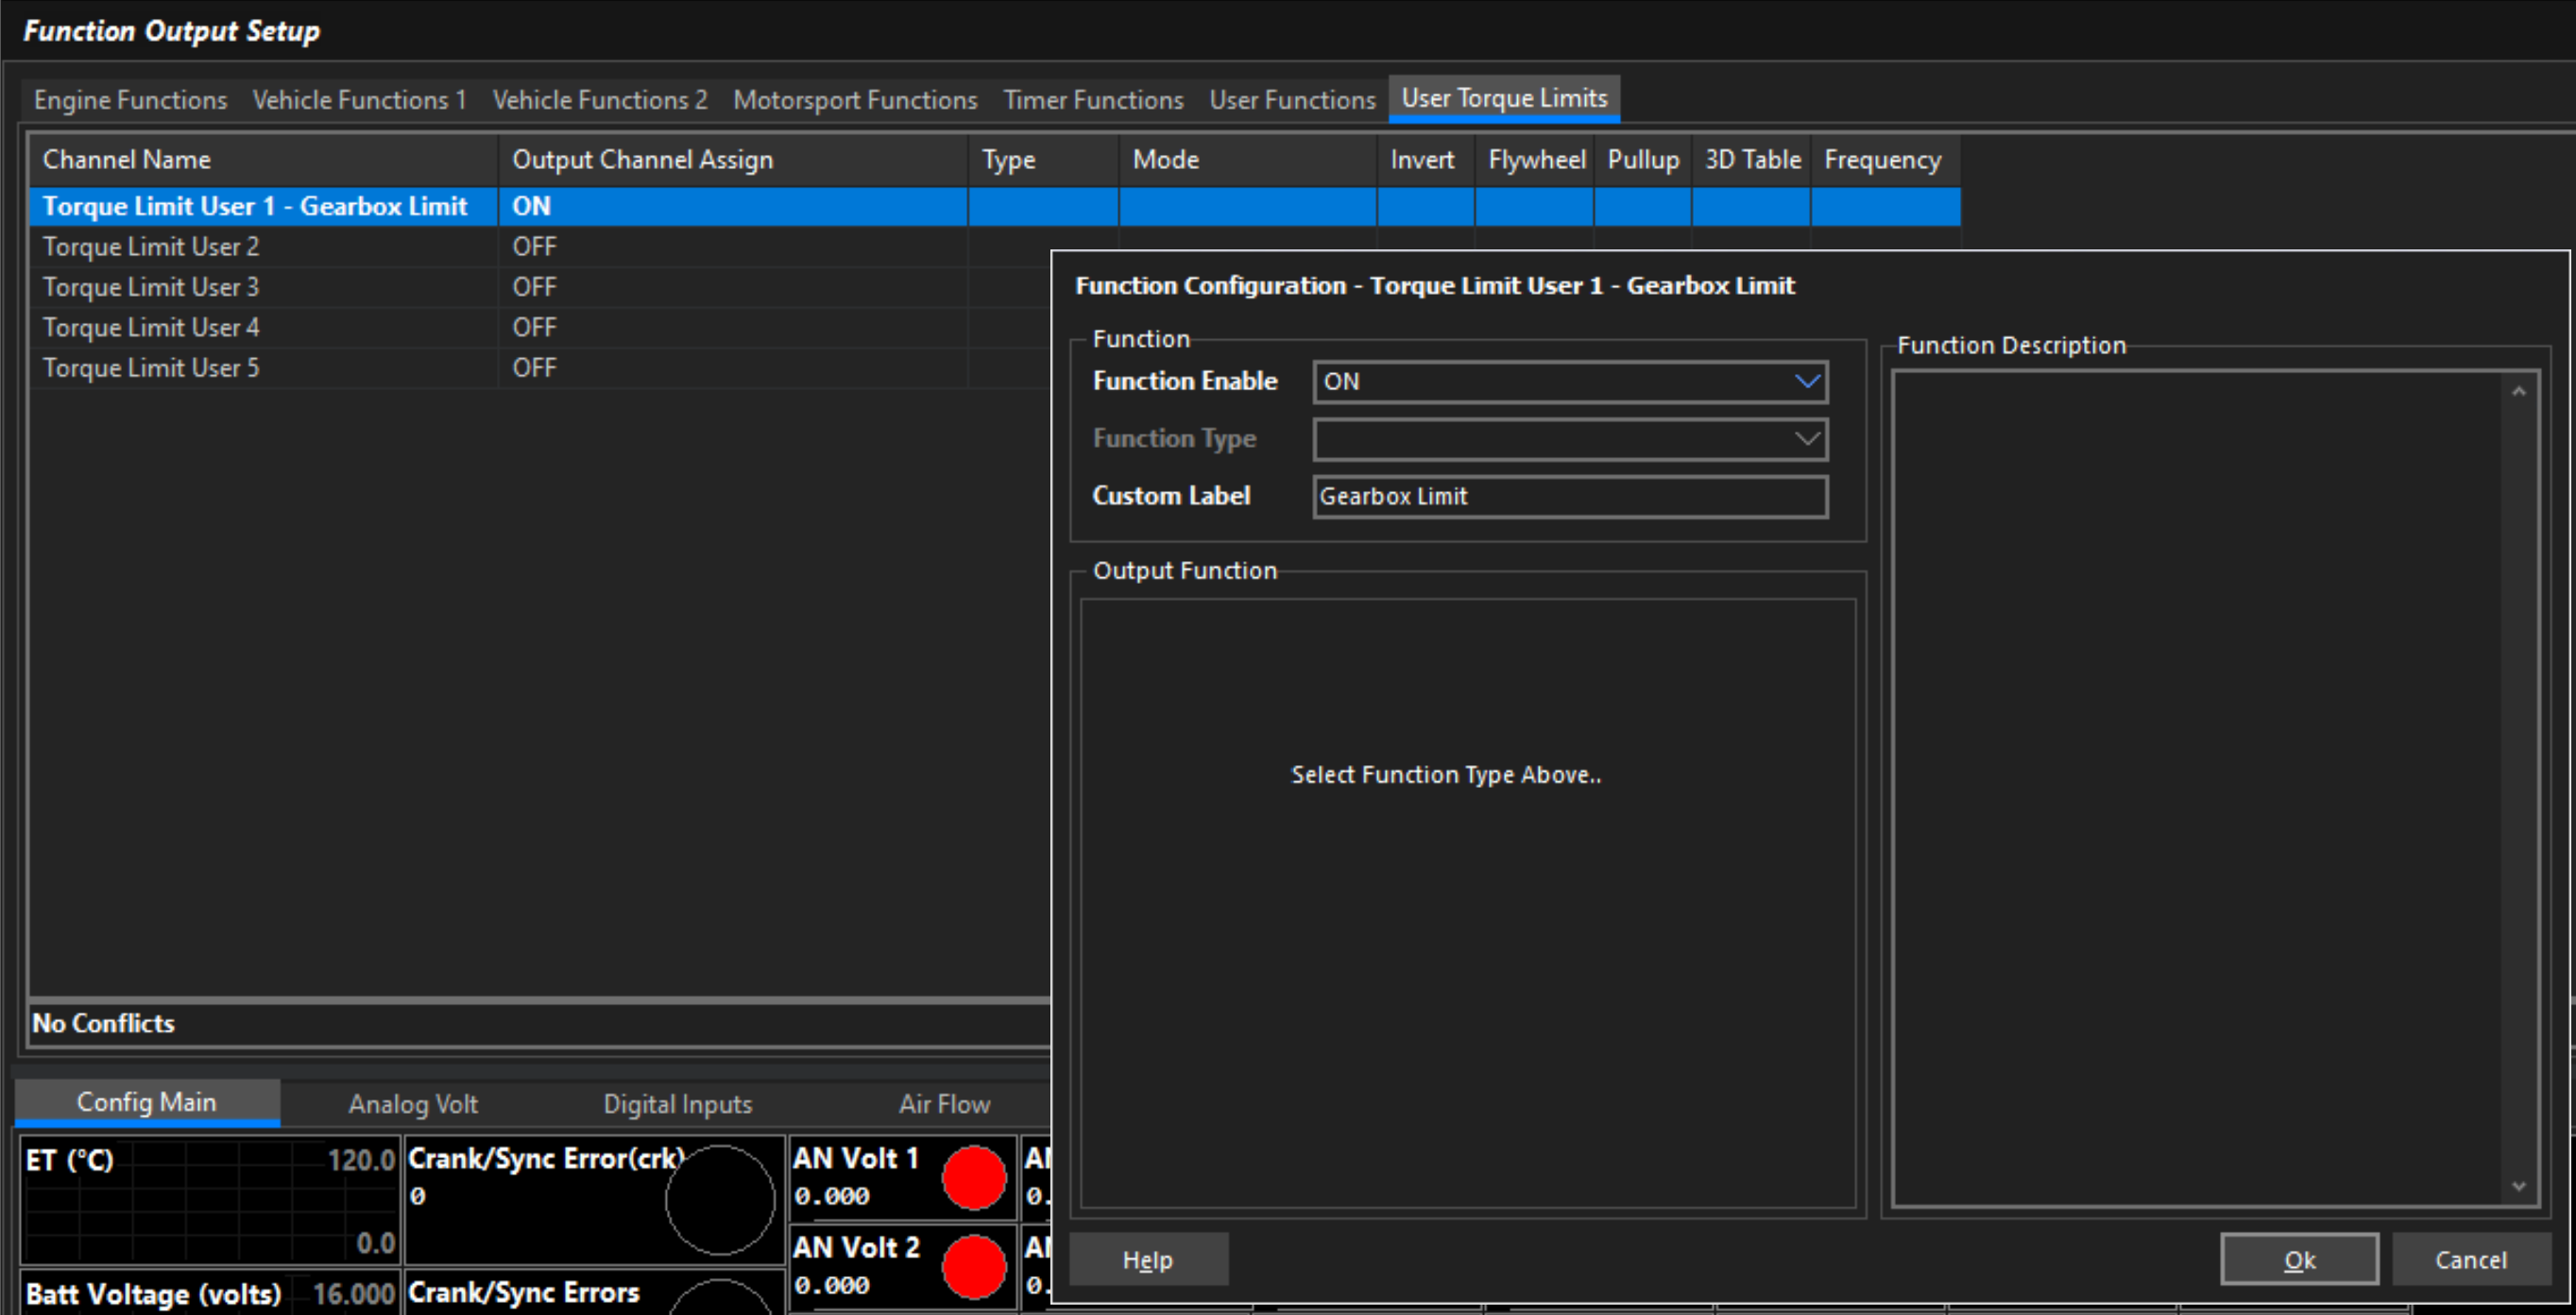Switch to Vehicle Functions 1 tab
Image resolution: width=2576 pixels, height=1315 pixels.
360,100
